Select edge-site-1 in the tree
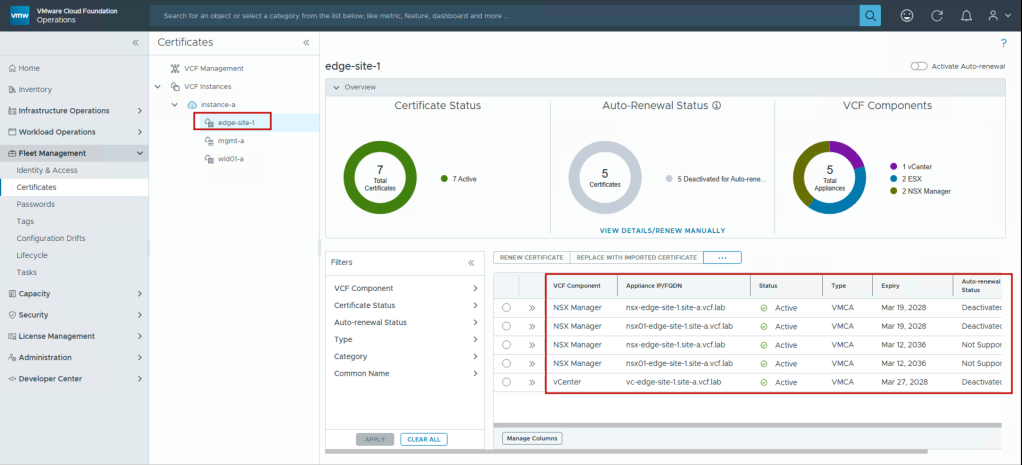This screenshot has height=465, width=1022. 235,123
